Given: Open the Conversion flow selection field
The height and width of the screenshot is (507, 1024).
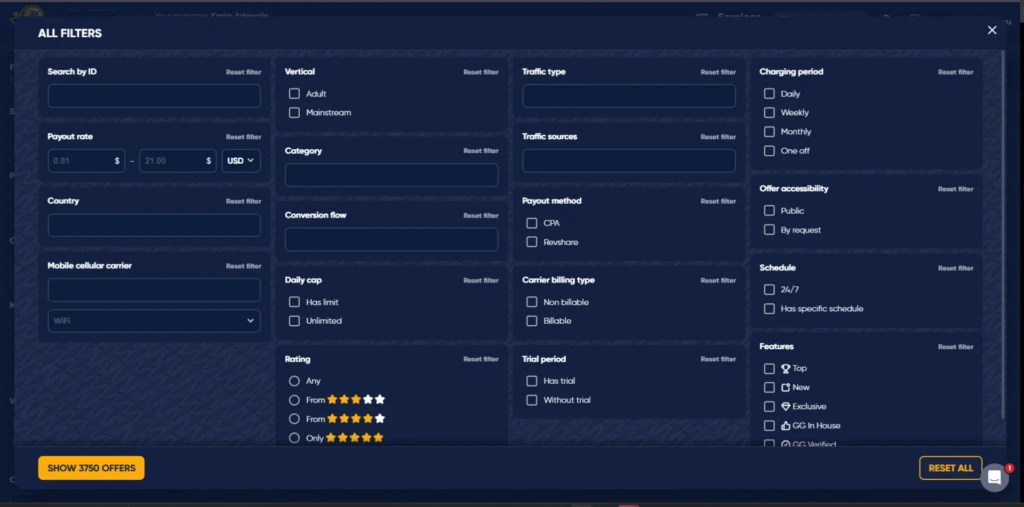Looking at the screenshot, I should coord(391,240).
